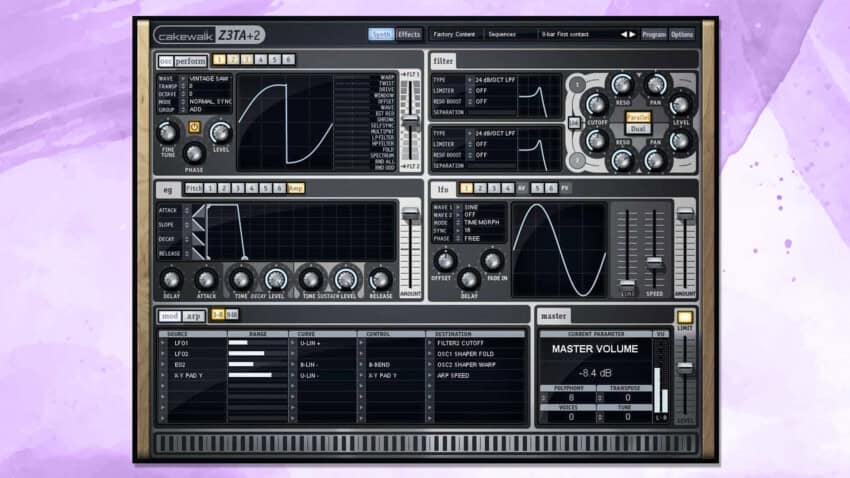850x478 pixels.
Task: Click the LFO Speed slider handle
Action: [654, 263]
